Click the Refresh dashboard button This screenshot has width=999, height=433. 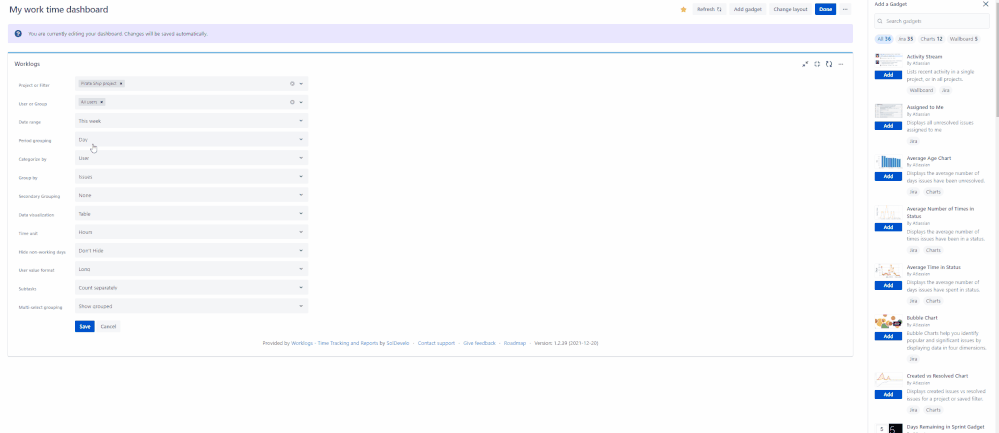[x=709, y=10]
